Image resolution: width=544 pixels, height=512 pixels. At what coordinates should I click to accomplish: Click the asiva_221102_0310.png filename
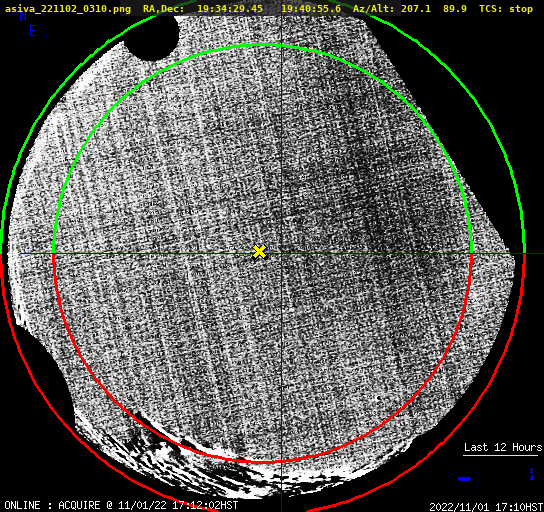(x=68, y=9)
